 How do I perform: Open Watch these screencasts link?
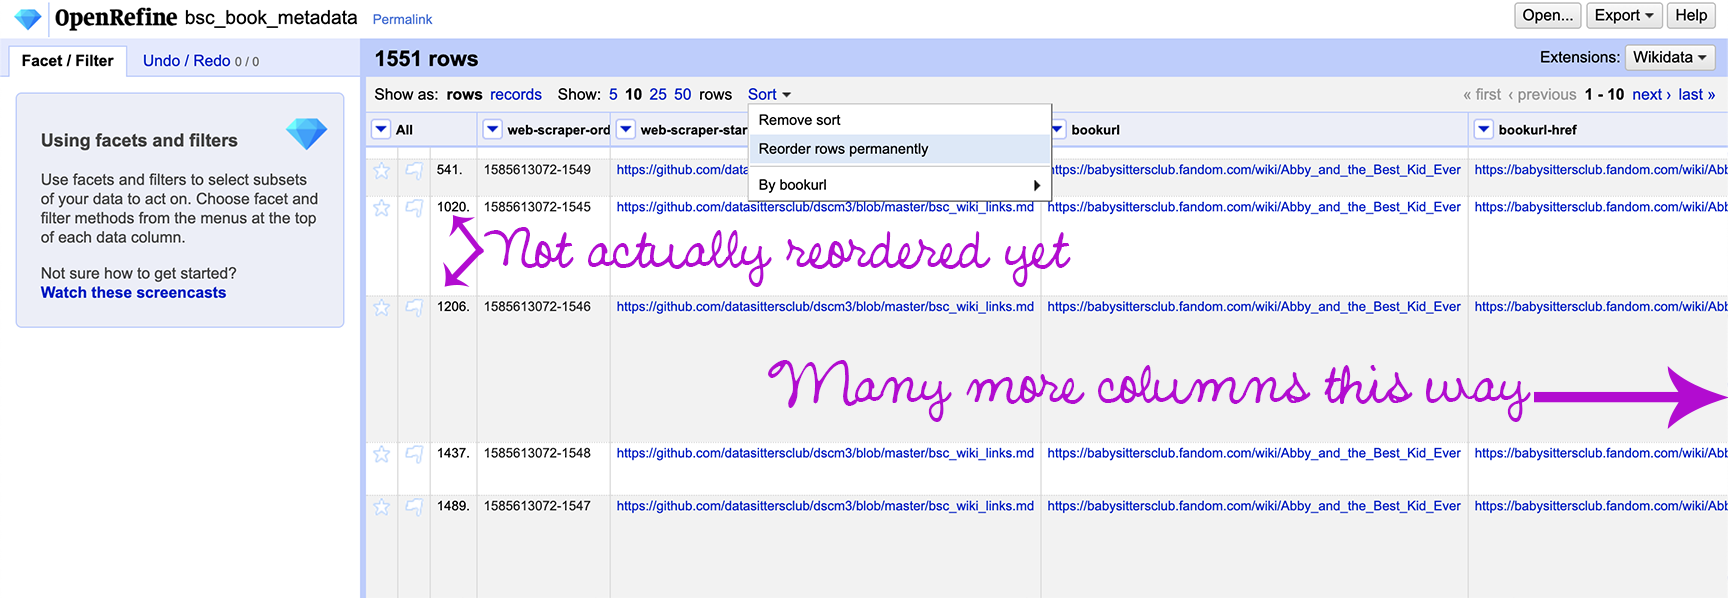pos(133,293)
